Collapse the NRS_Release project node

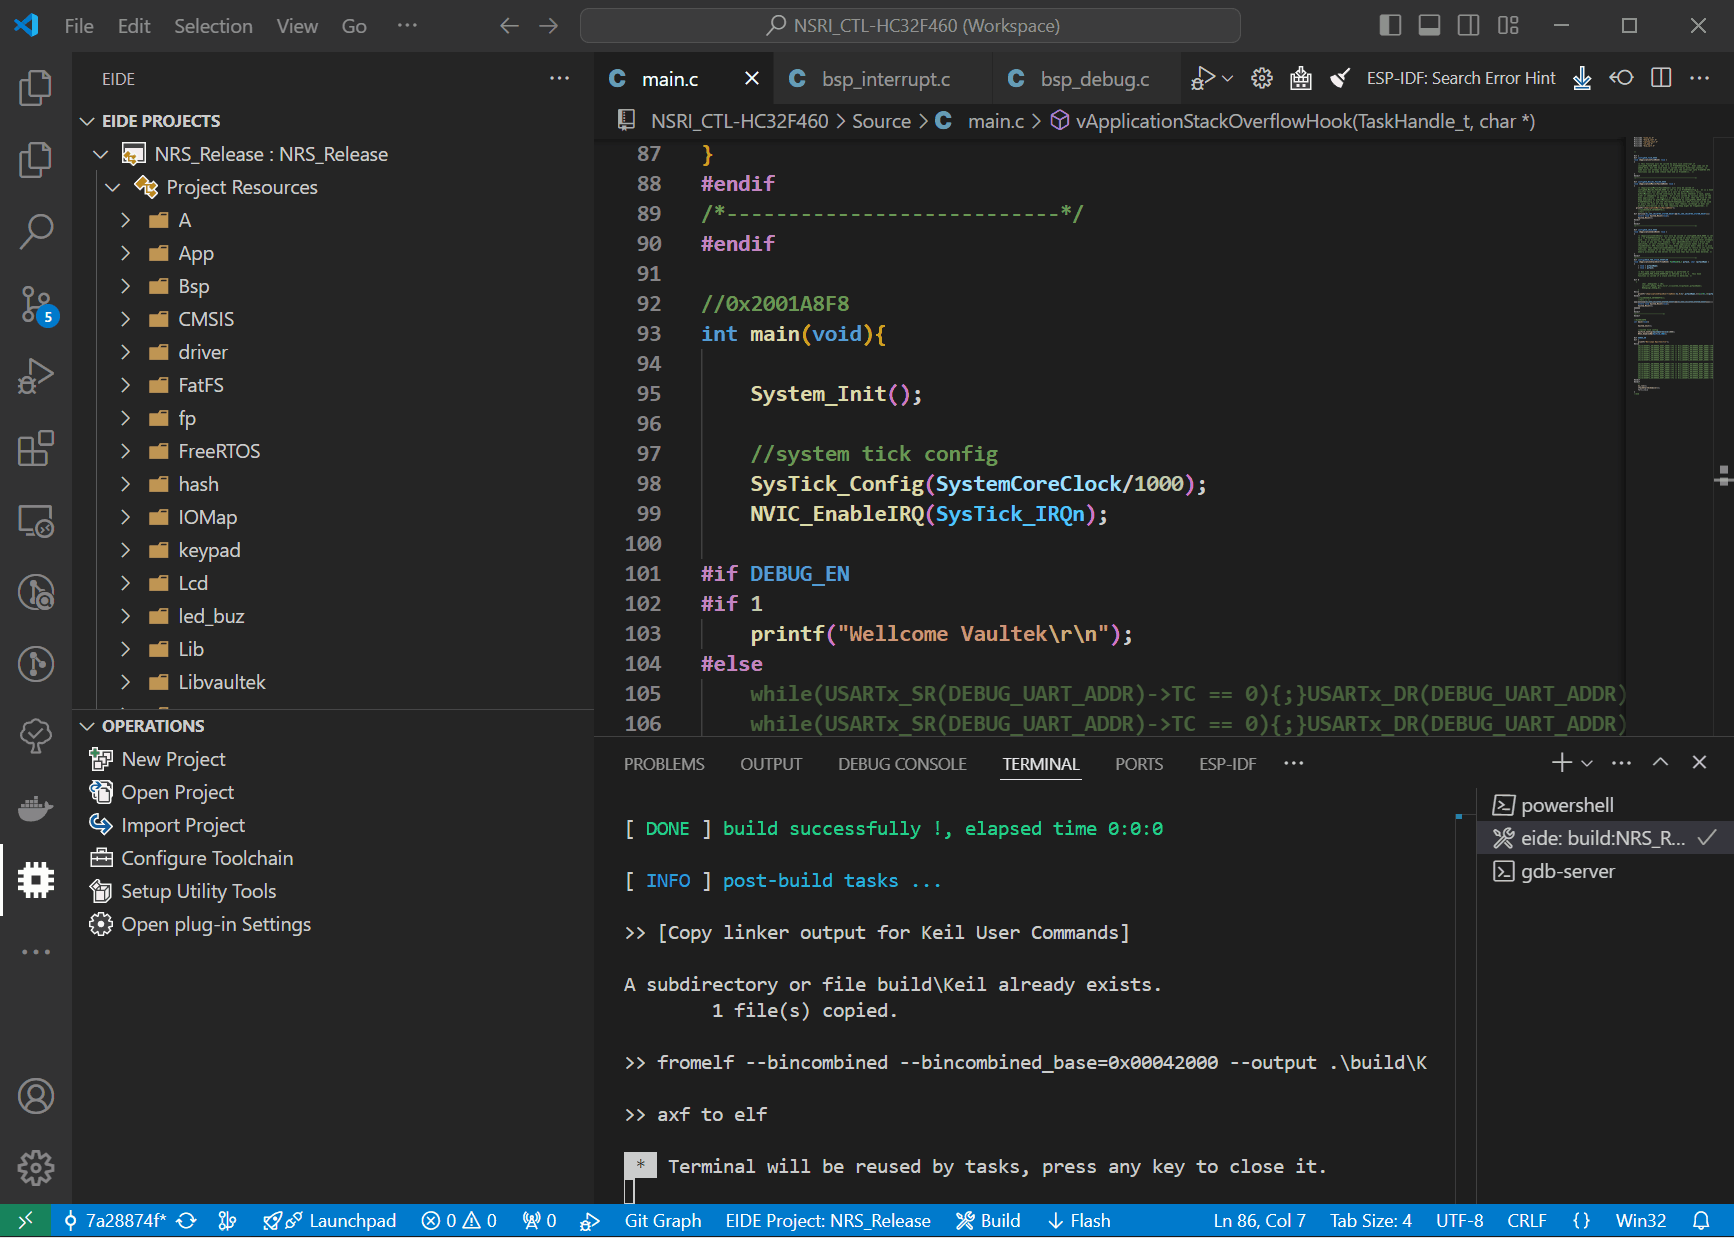tap(100, 154)
